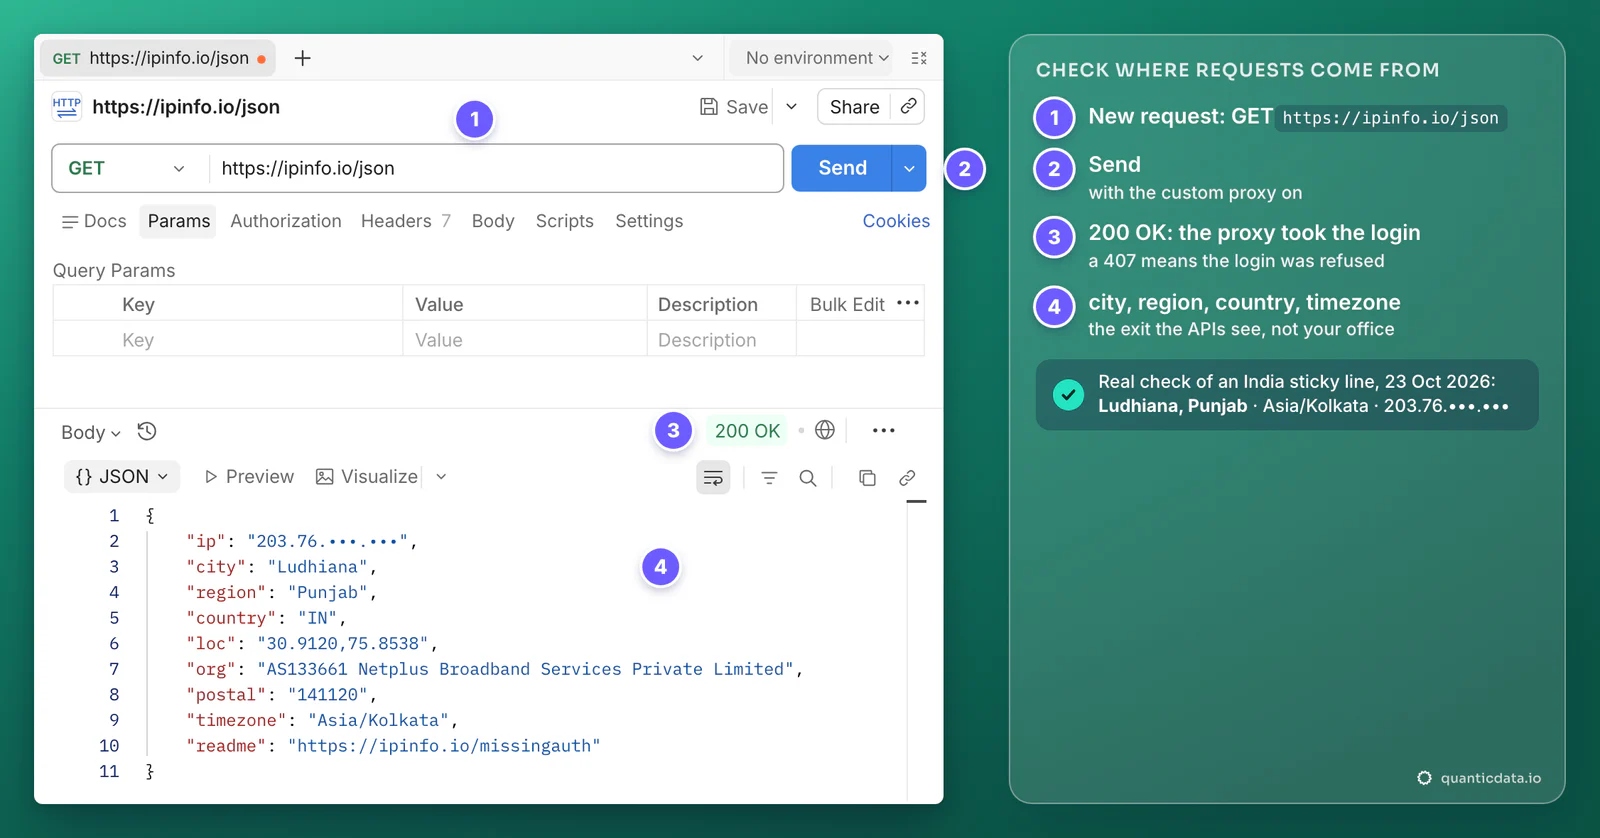This screenshot has width=1600, height=838.
Task: Toggle line wrap icon in response
Action: pos(713,478)
